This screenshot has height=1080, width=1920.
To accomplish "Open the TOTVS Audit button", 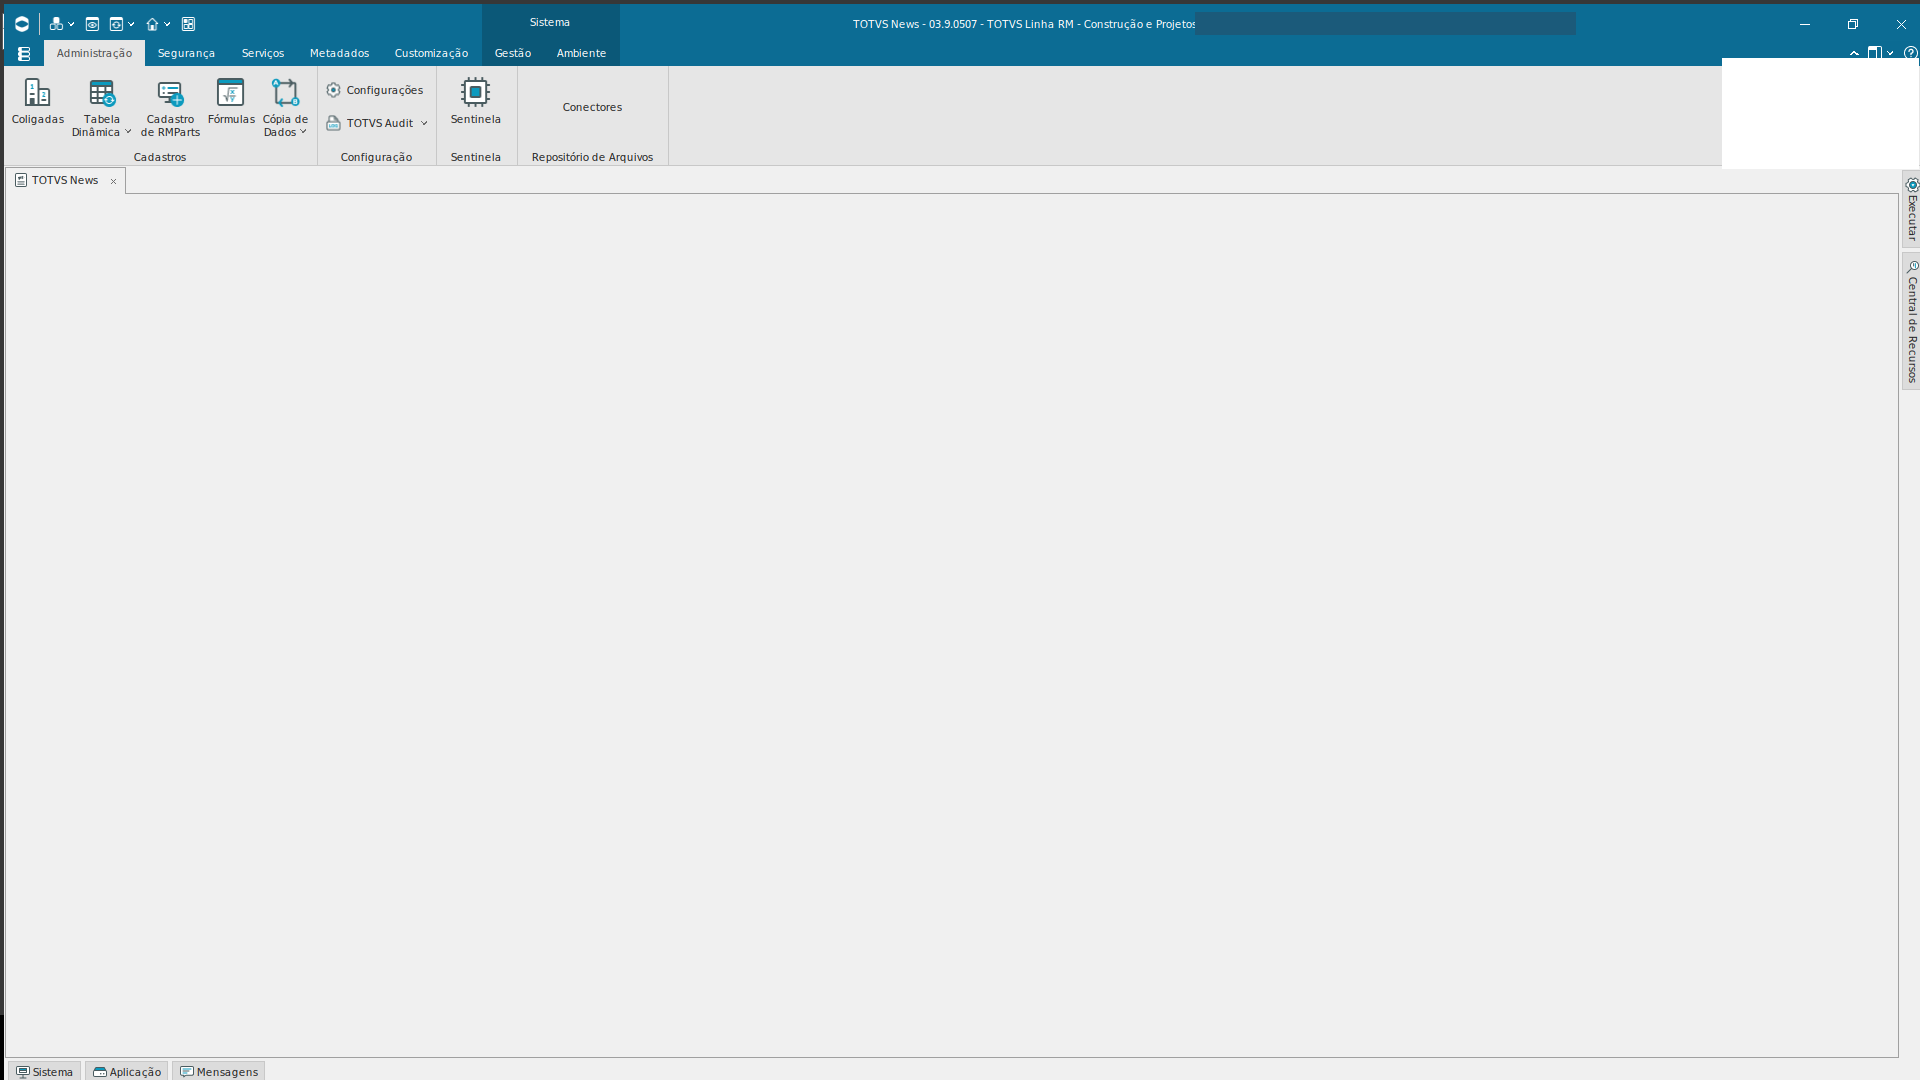I will (x=379, y=123).
